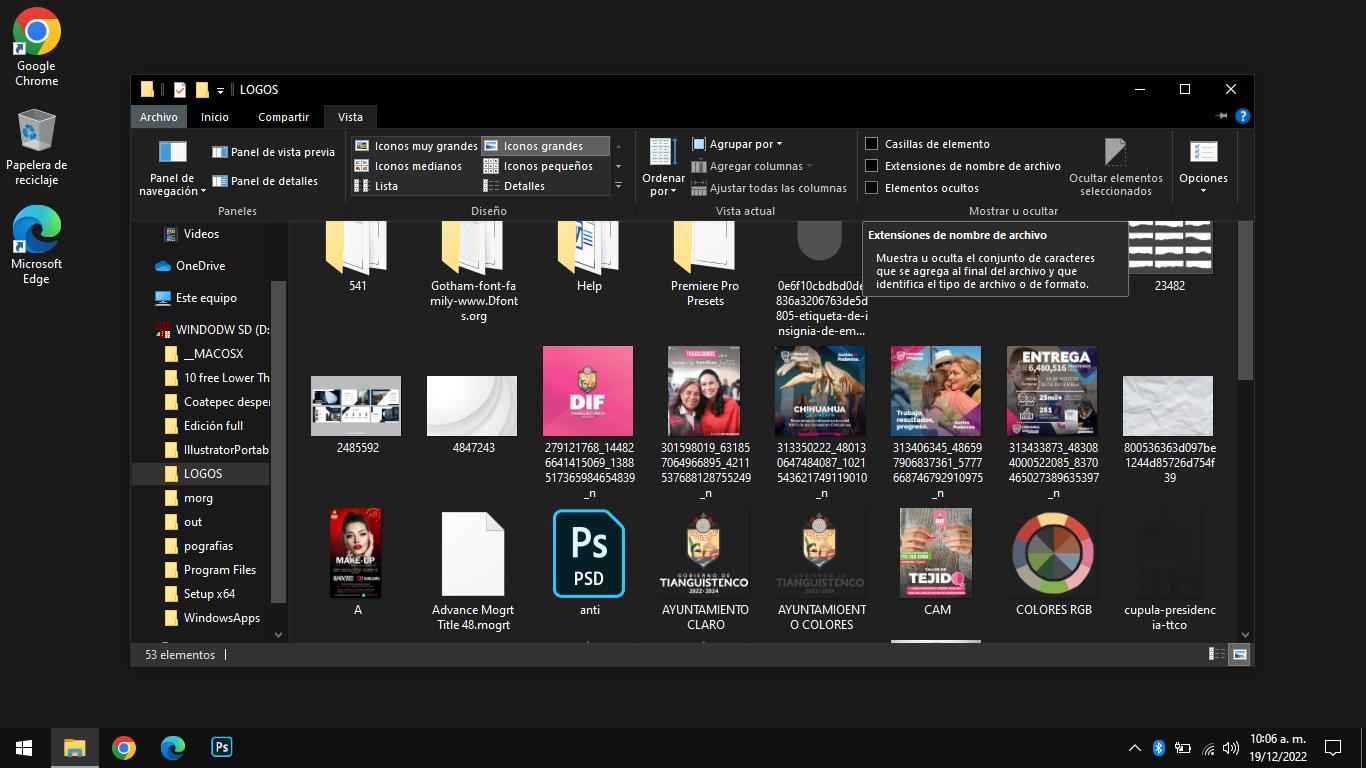Toggle the Panel de vista previa

(x=273, y=152)
